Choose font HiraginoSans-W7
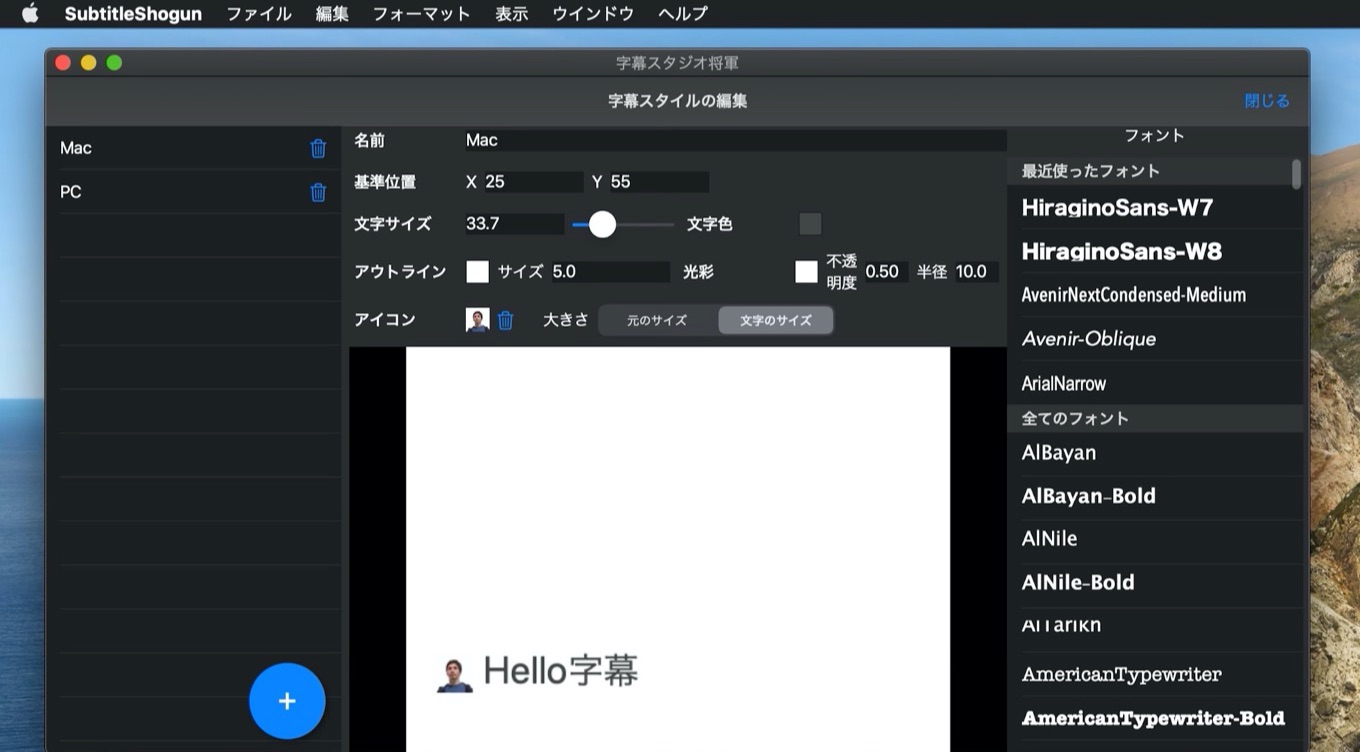The height and width of the screenshot is (752, 1360). pos(1154,207)
